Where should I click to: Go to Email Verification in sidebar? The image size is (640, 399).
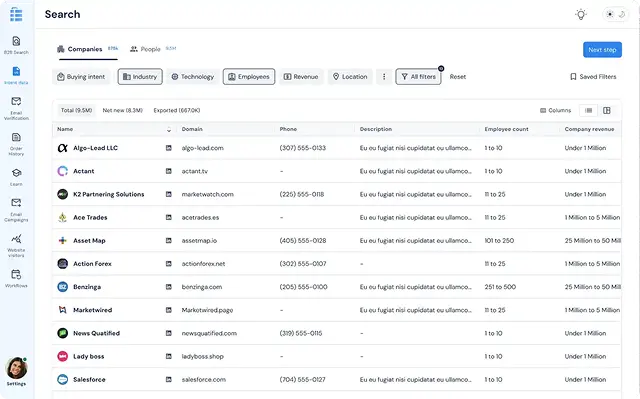pyautogui.click(x=16, y=108)
